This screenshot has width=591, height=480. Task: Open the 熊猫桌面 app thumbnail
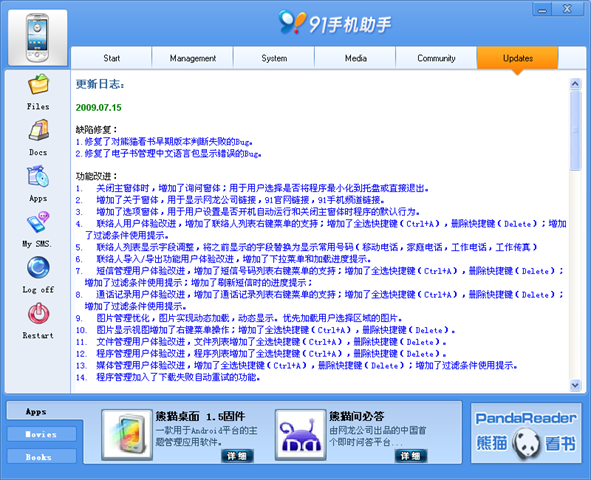point(127,435)
